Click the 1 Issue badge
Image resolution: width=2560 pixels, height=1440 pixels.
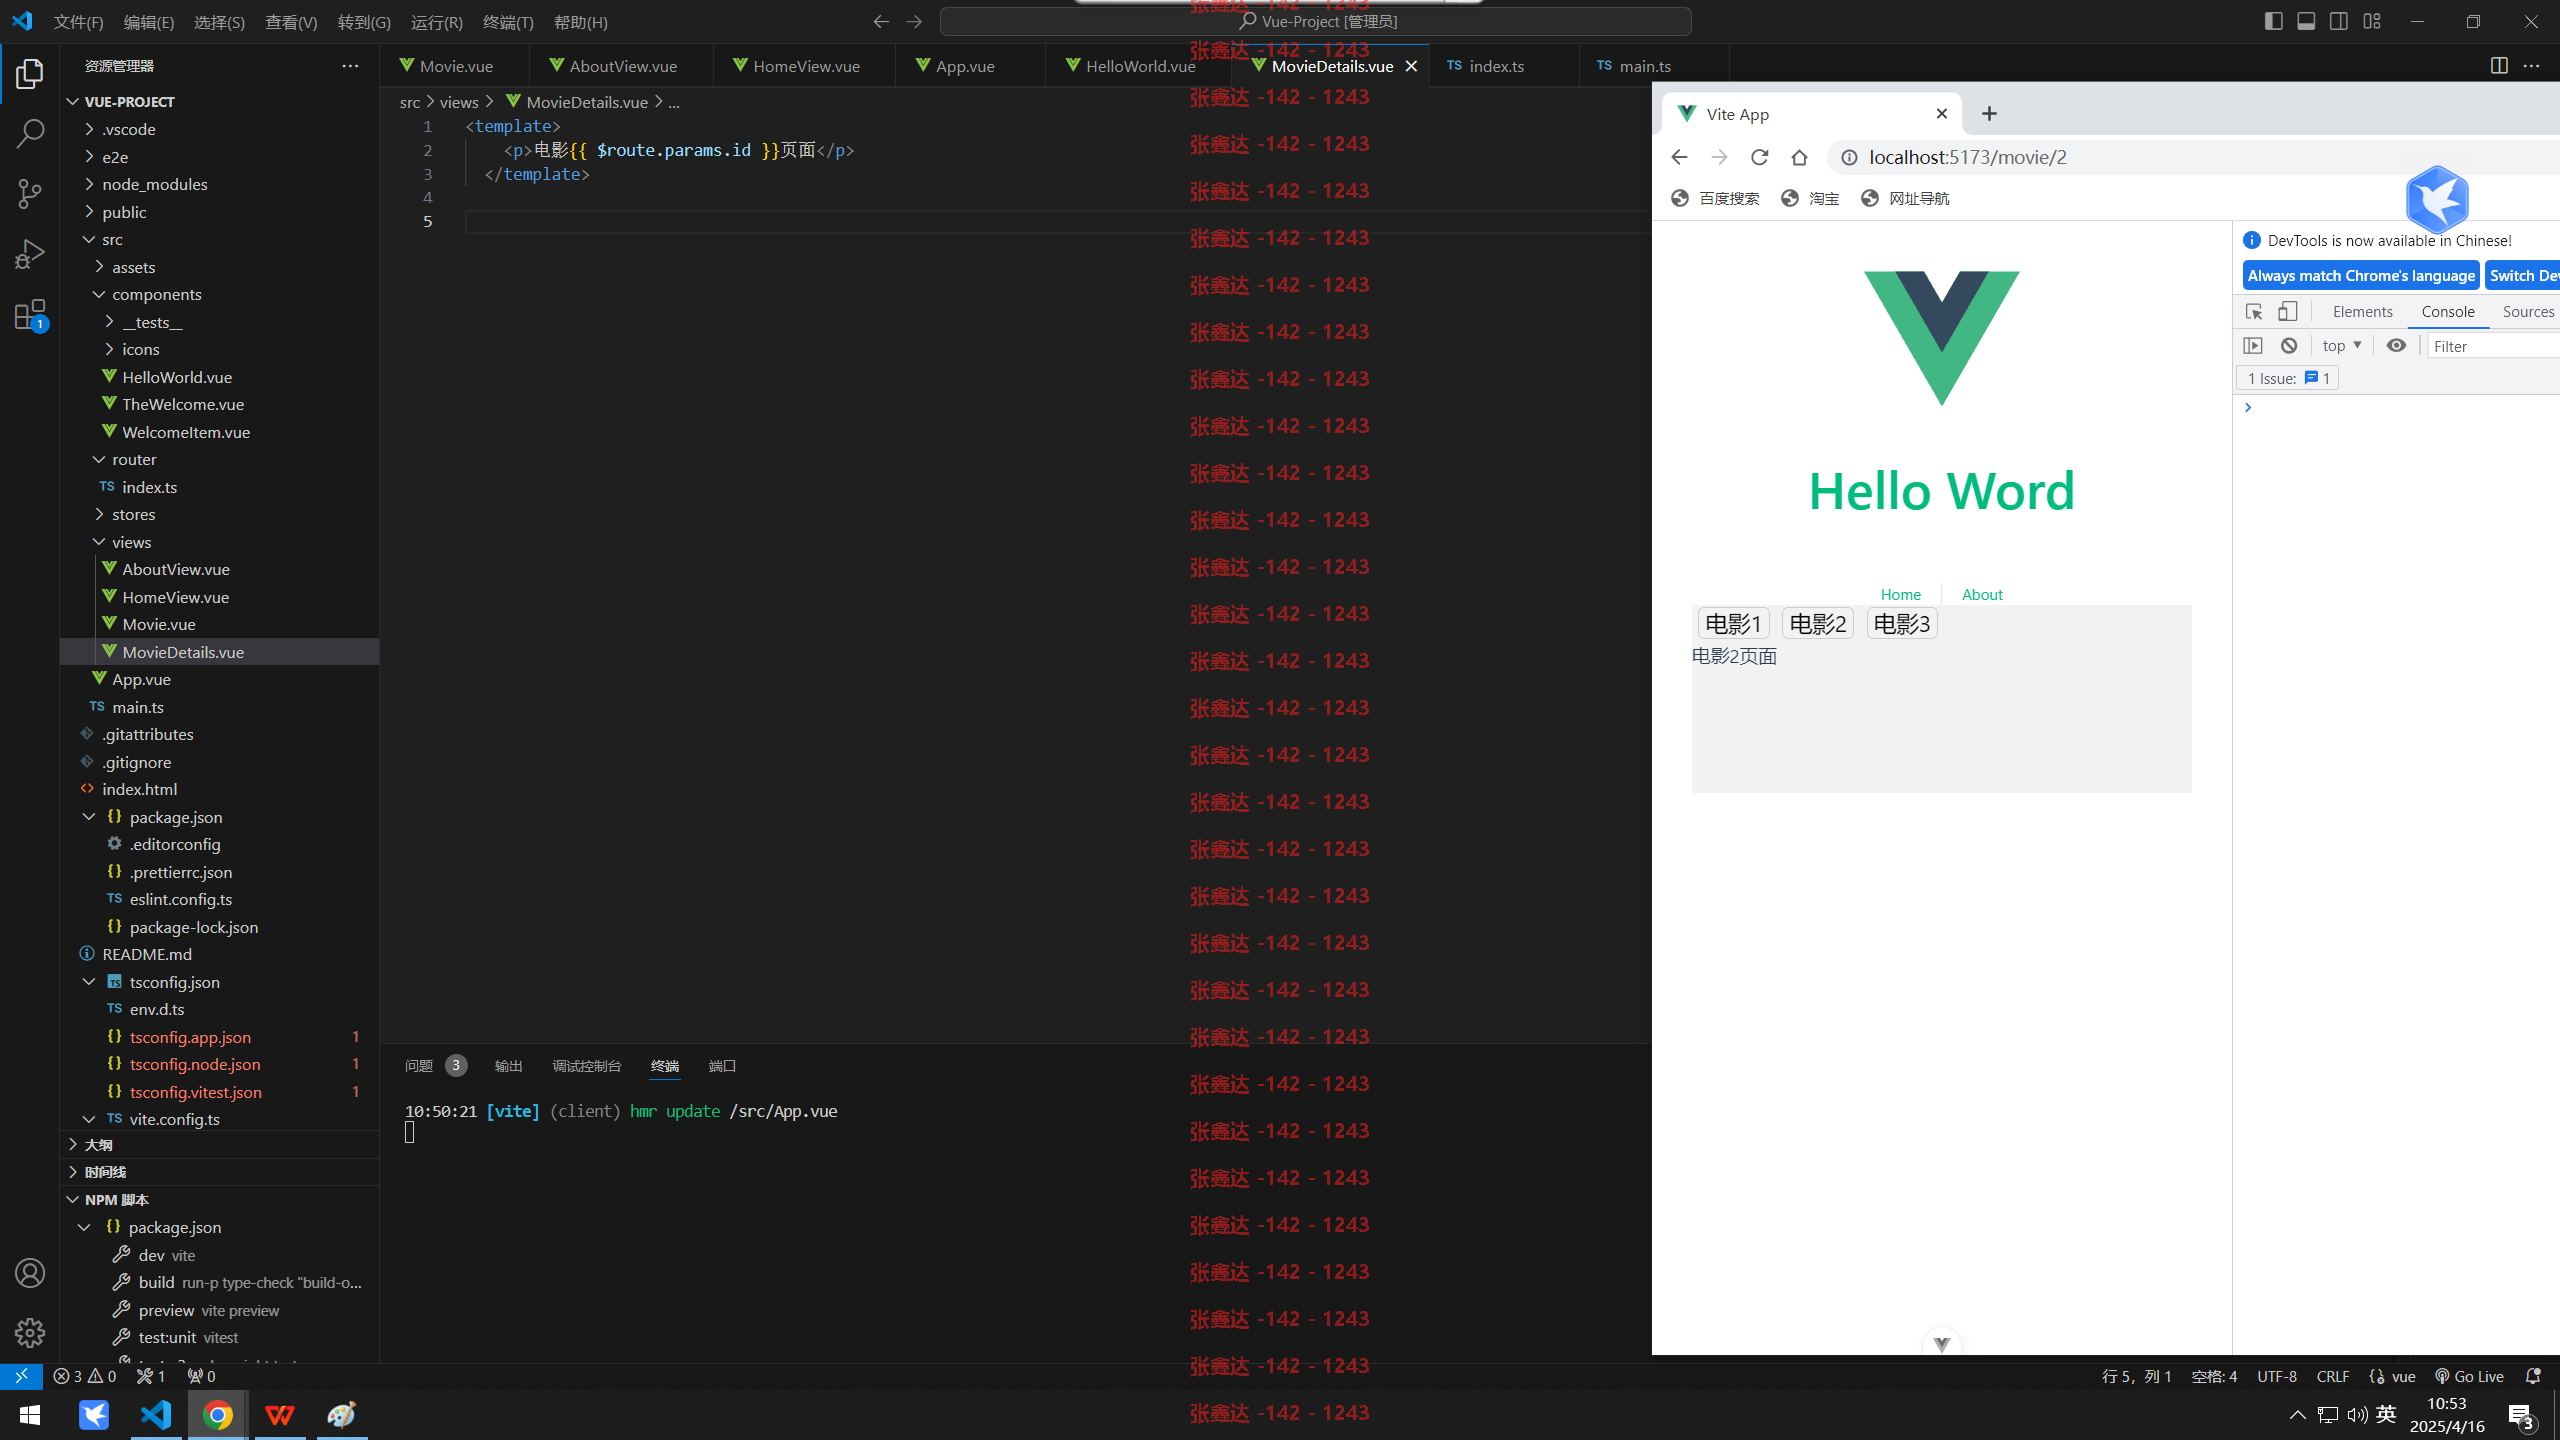(2288, 378)
